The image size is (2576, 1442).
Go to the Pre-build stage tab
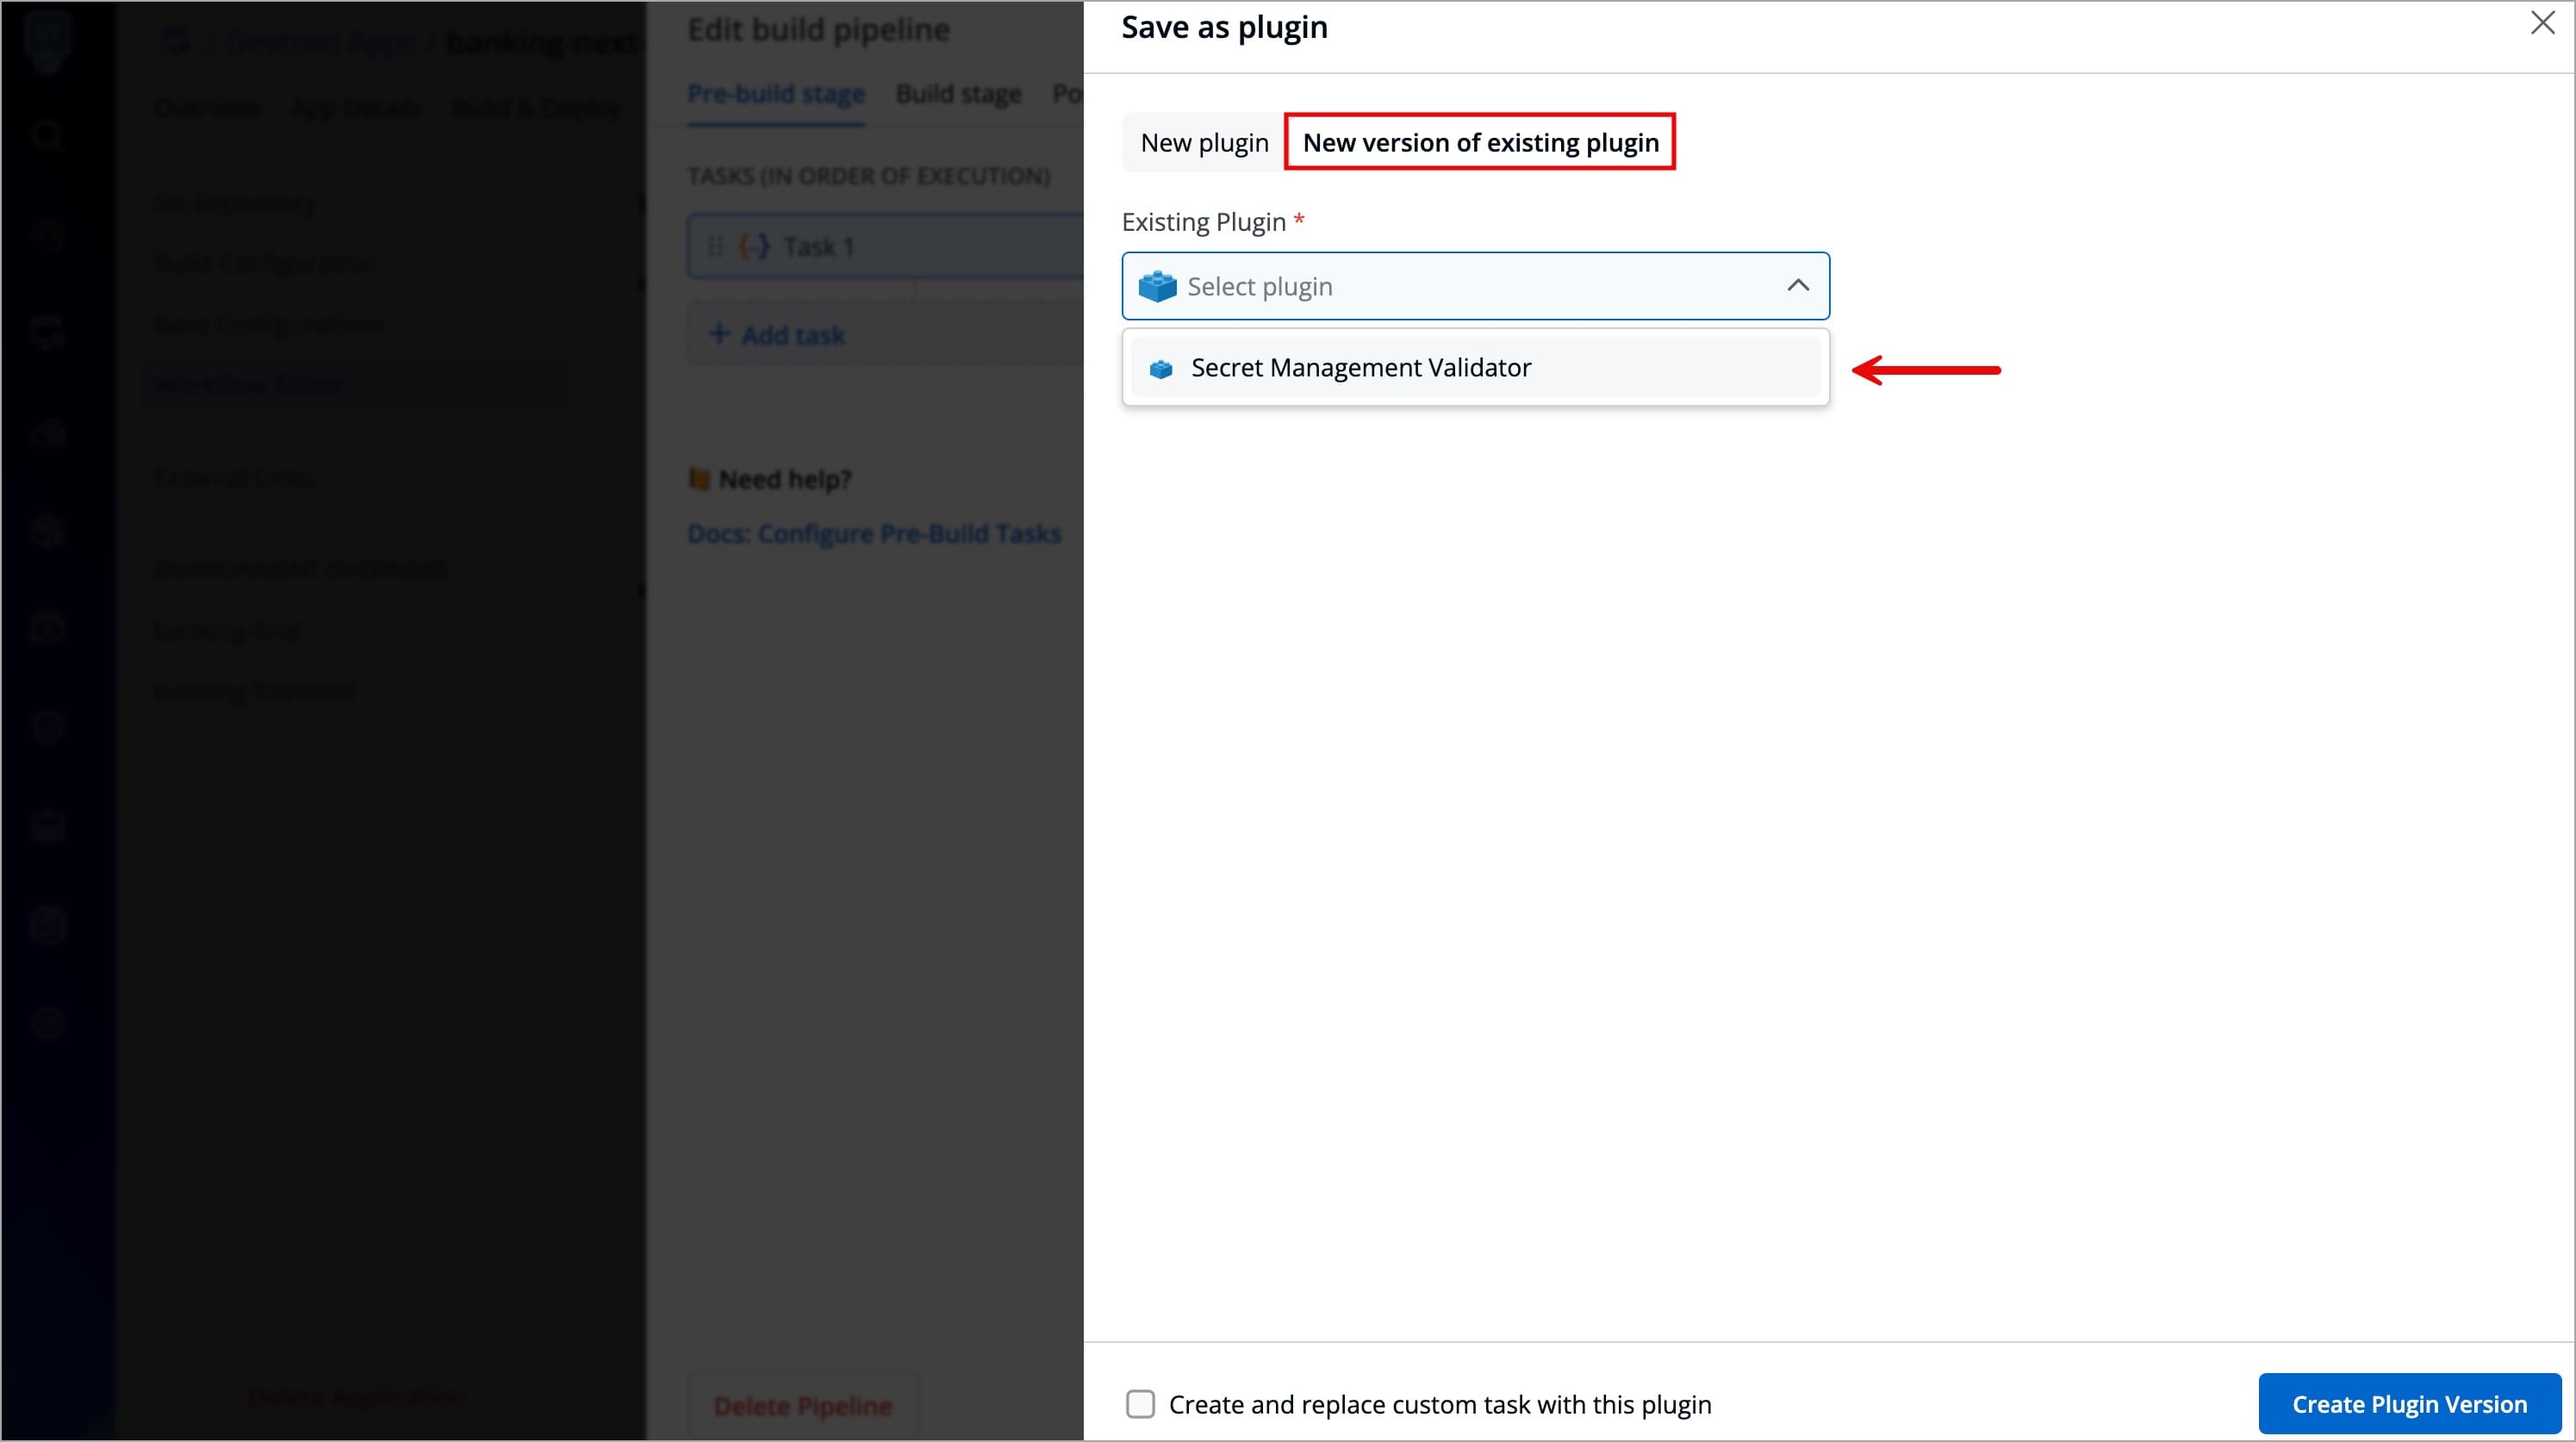(775, 94)
